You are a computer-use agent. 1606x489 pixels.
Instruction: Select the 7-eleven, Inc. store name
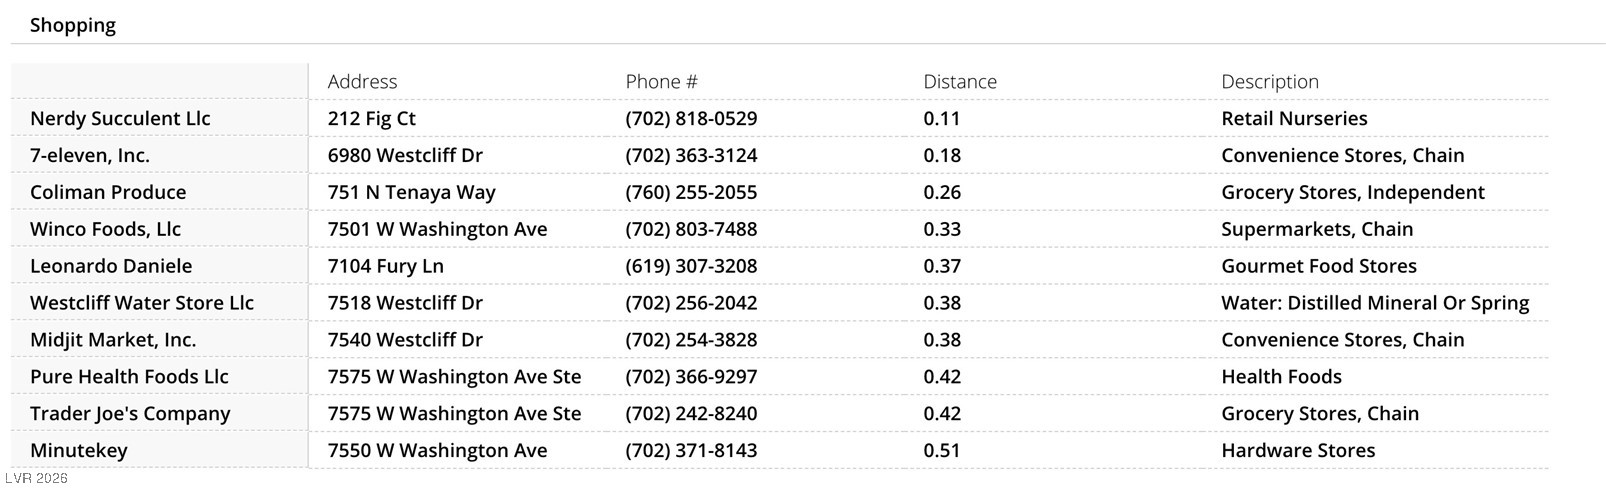pos(90,156)
